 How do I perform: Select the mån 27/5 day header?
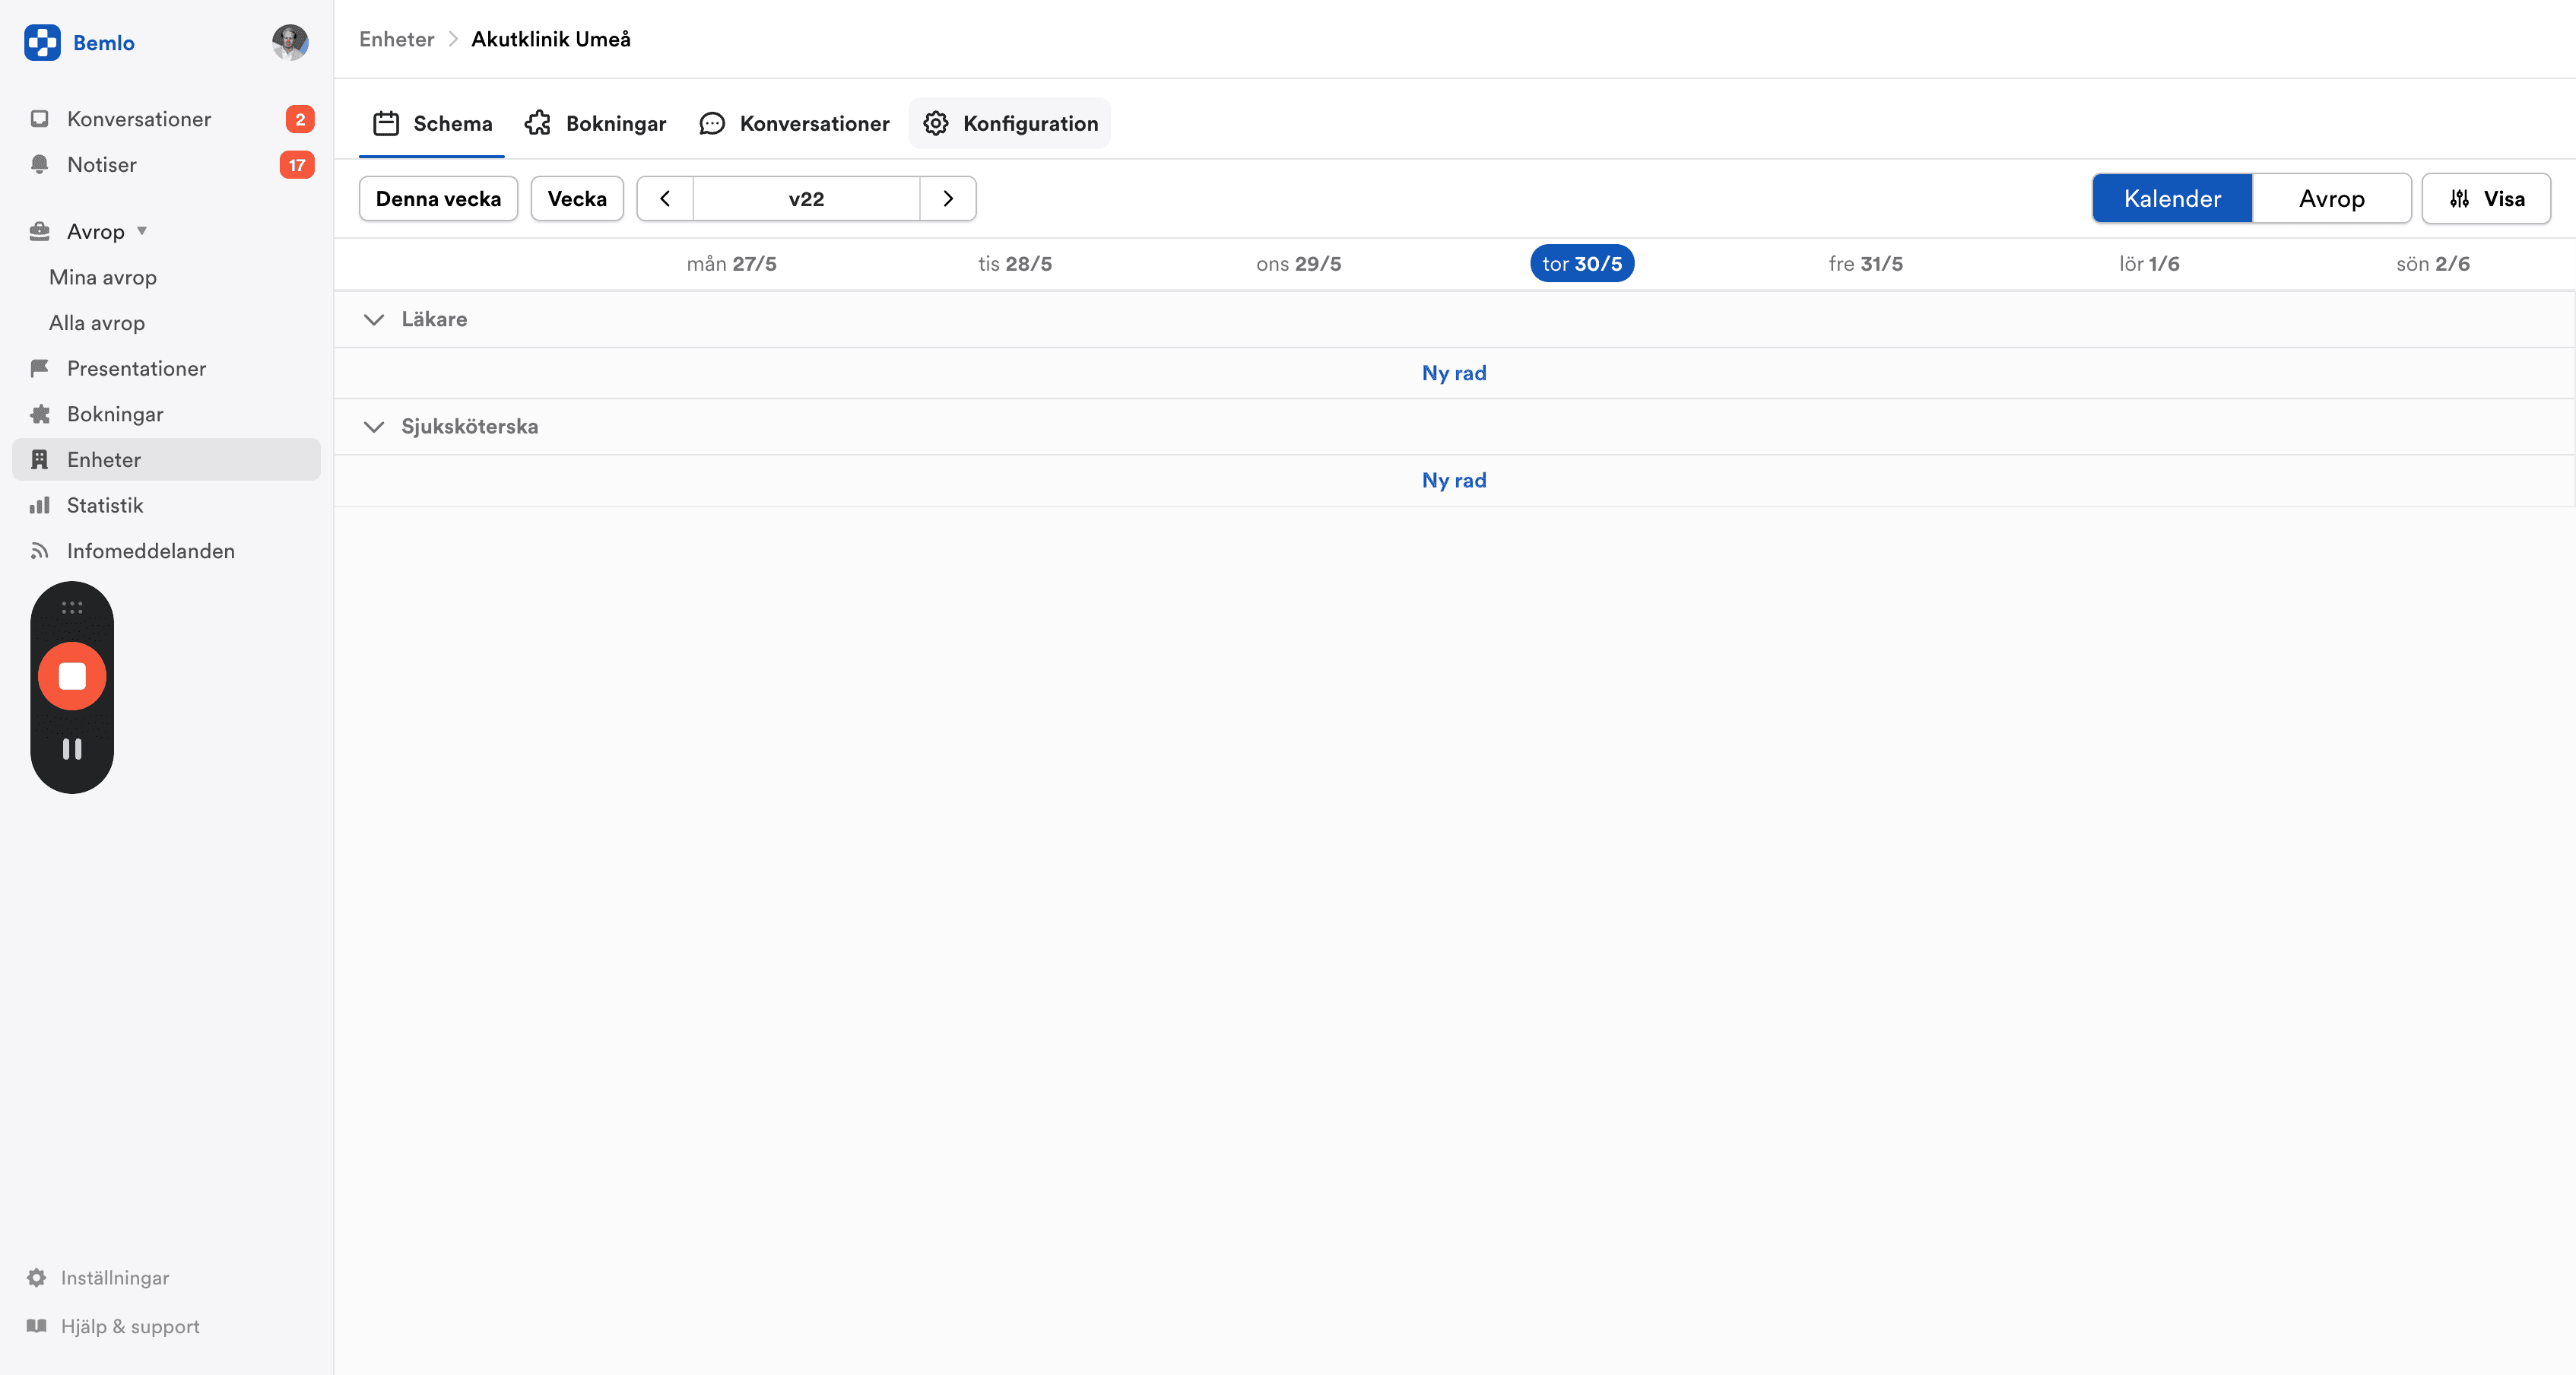tap(731, 263)
